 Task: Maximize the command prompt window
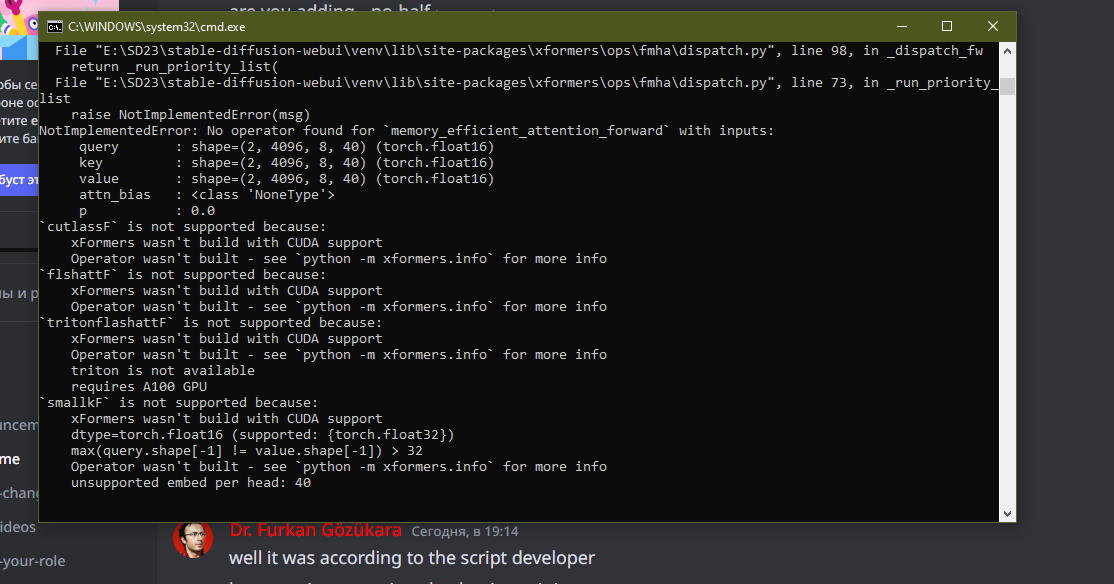point(945,26)
